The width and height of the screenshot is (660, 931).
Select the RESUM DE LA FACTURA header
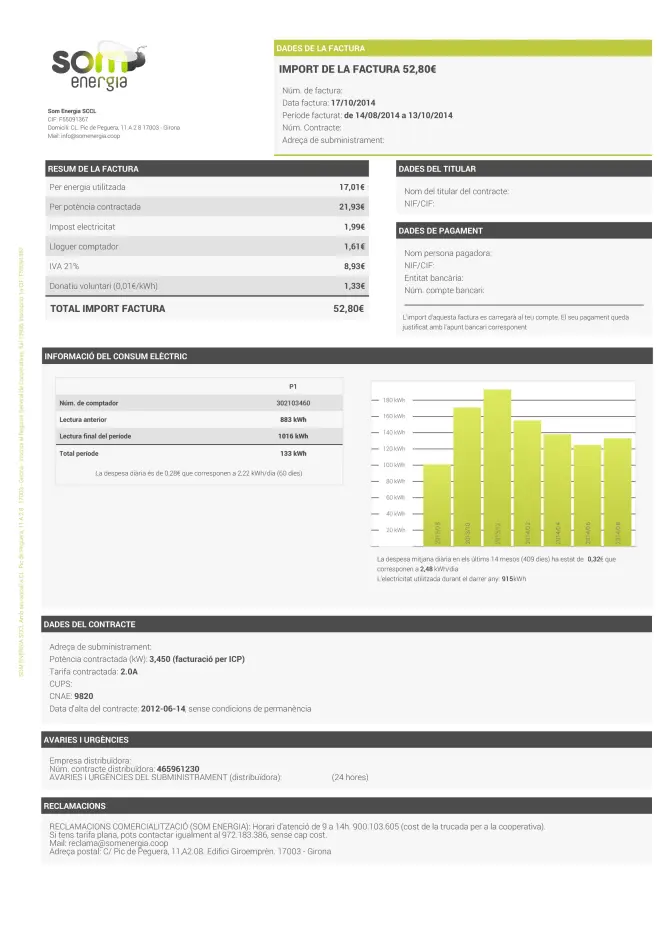tap(94, 169)
